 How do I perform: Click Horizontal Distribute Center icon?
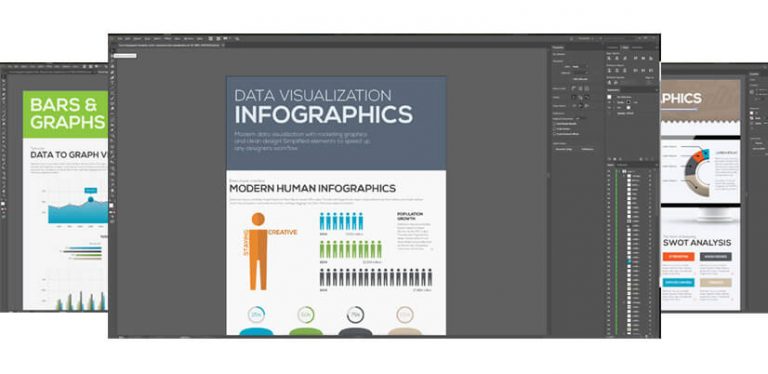click(643, 70)
